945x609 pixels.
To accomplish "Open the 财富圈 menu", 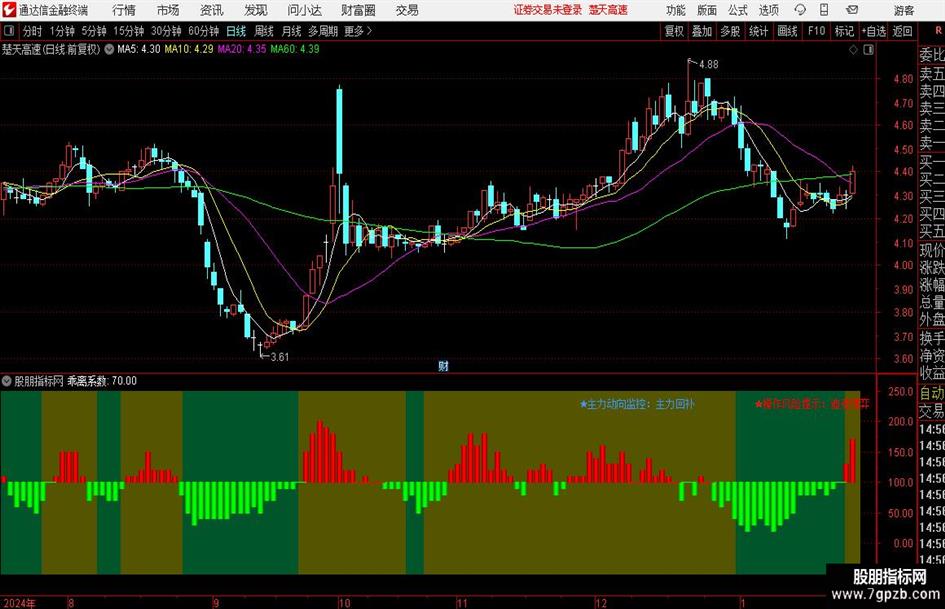I will [358, 10].
